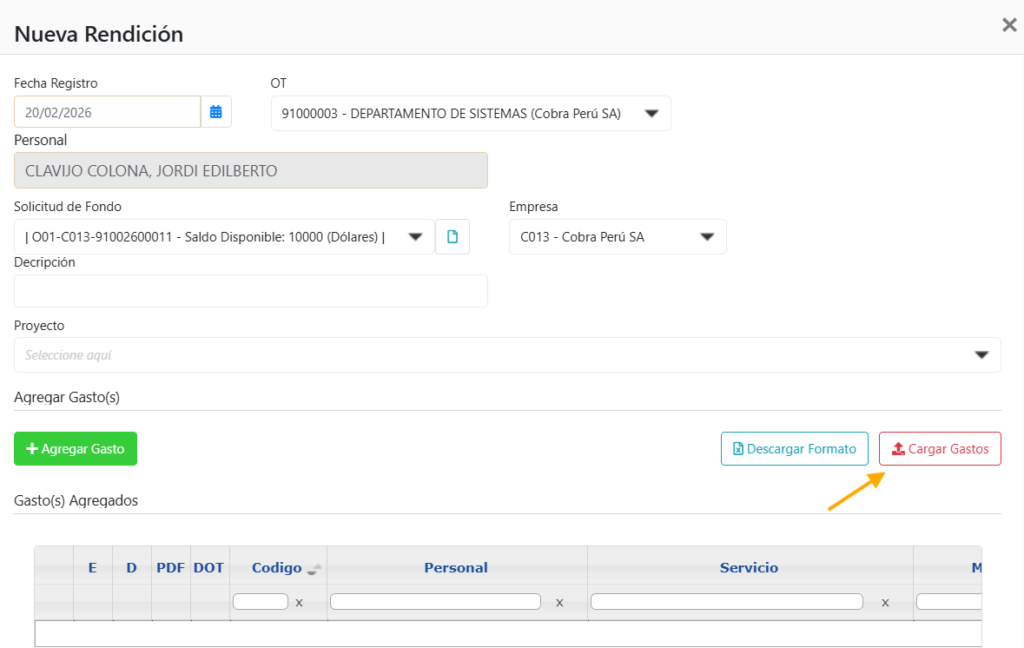Click the green Agregar Gasto button
The width and height of the screenshot is (1024, 648).
pos(75,449)
